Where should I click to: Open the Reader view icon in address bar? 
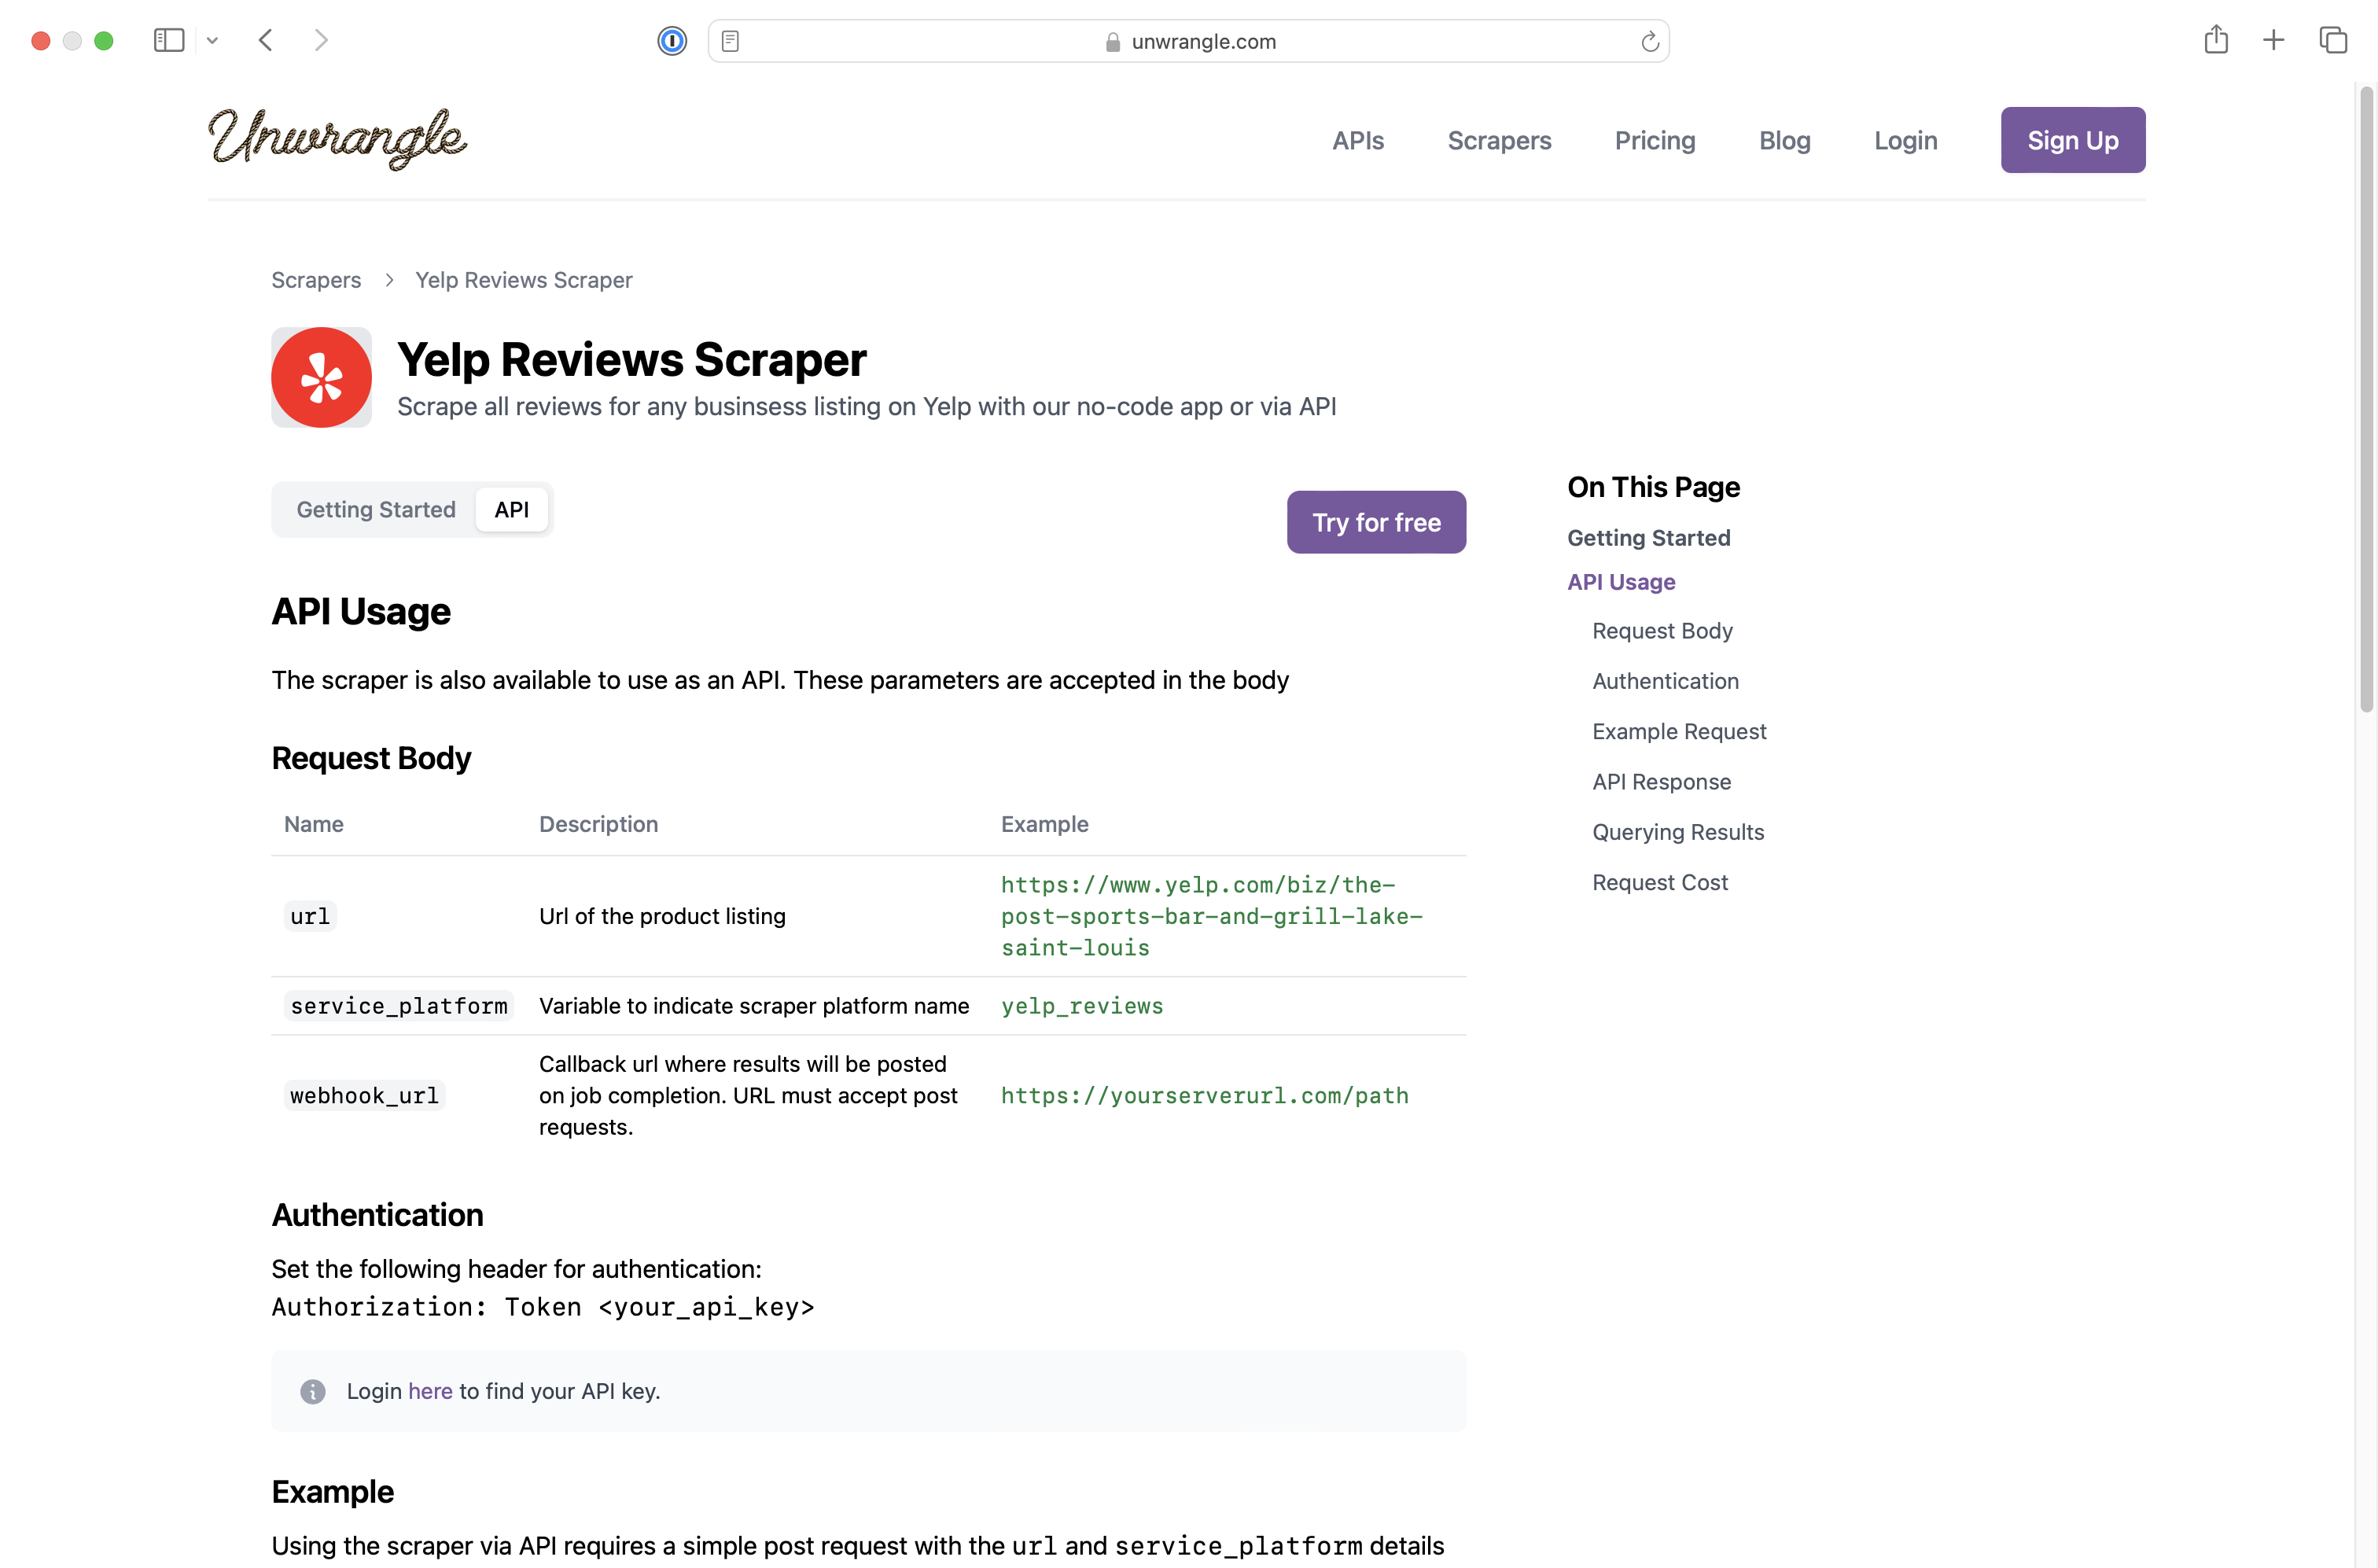point(730,41)
